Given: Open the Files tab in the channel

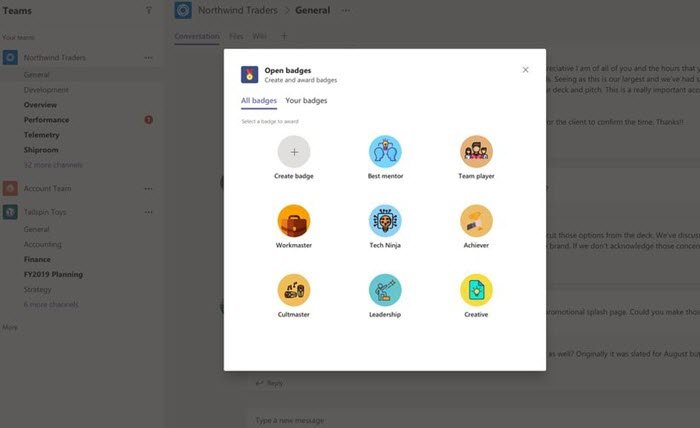Looking at the screenshot, I should (236, 36).
